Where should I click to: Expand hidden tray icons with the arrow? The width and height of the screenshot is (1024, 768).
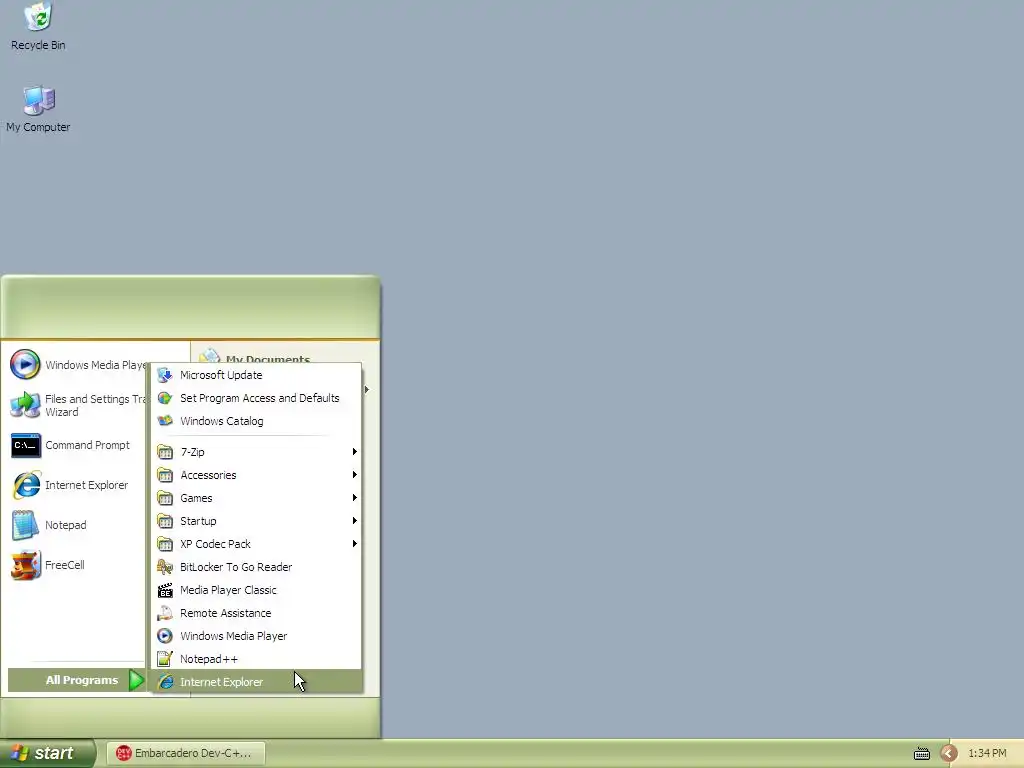[949, 753]
